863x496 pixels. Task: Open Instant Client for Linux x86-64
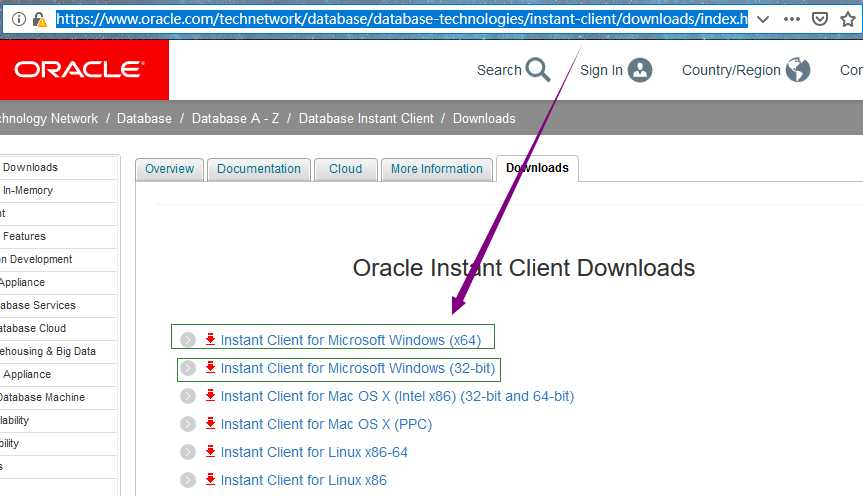[314, 453]
